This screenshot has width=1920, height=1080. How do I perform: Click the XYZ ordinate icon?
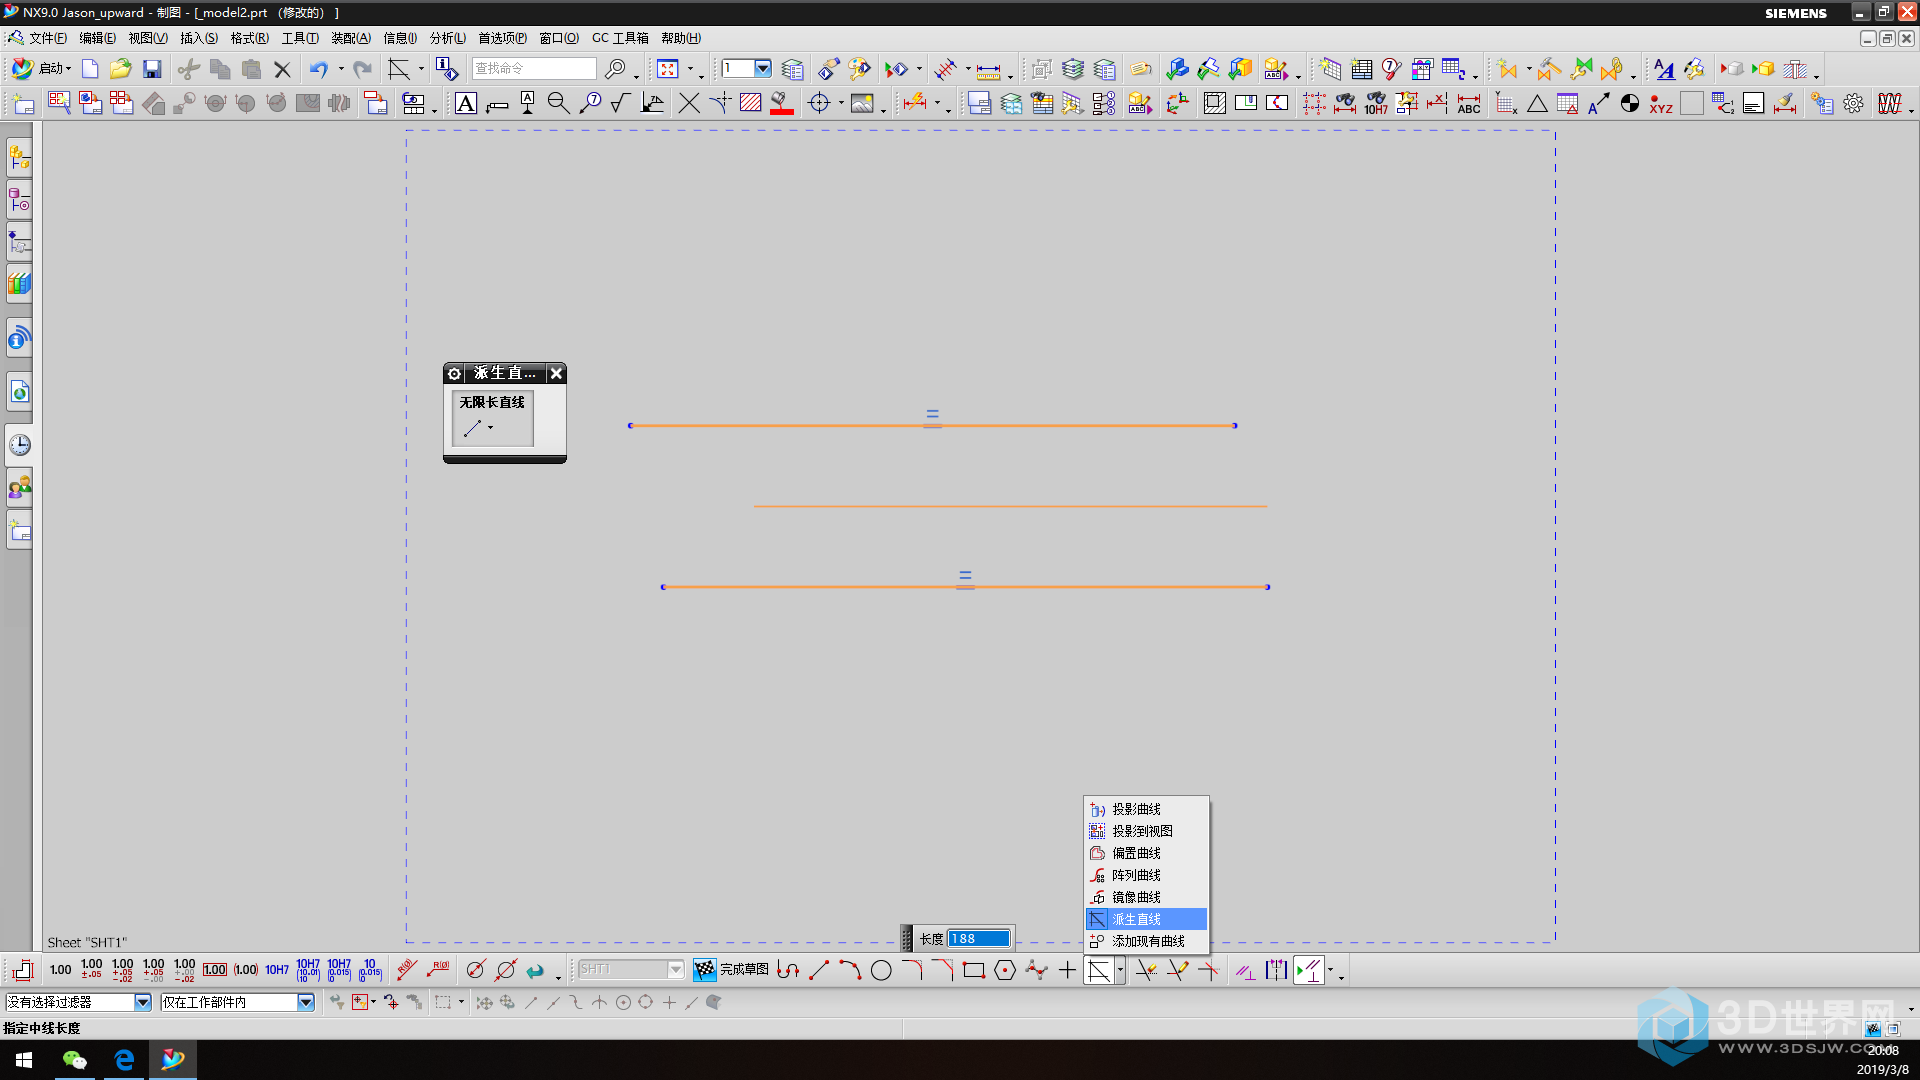coord(1661,104)
